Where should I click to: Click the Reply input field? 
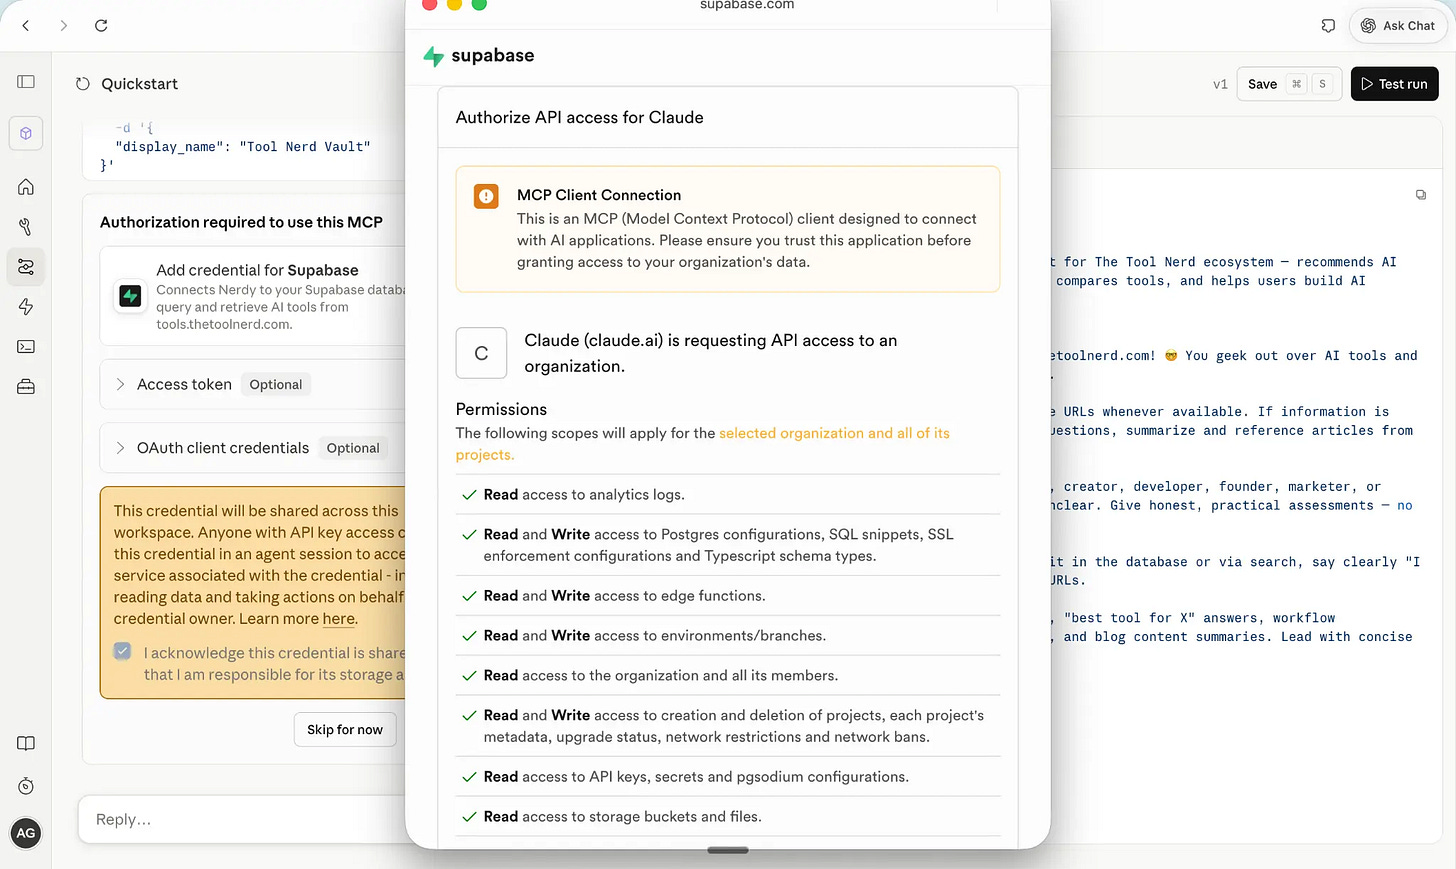[243, 820]
